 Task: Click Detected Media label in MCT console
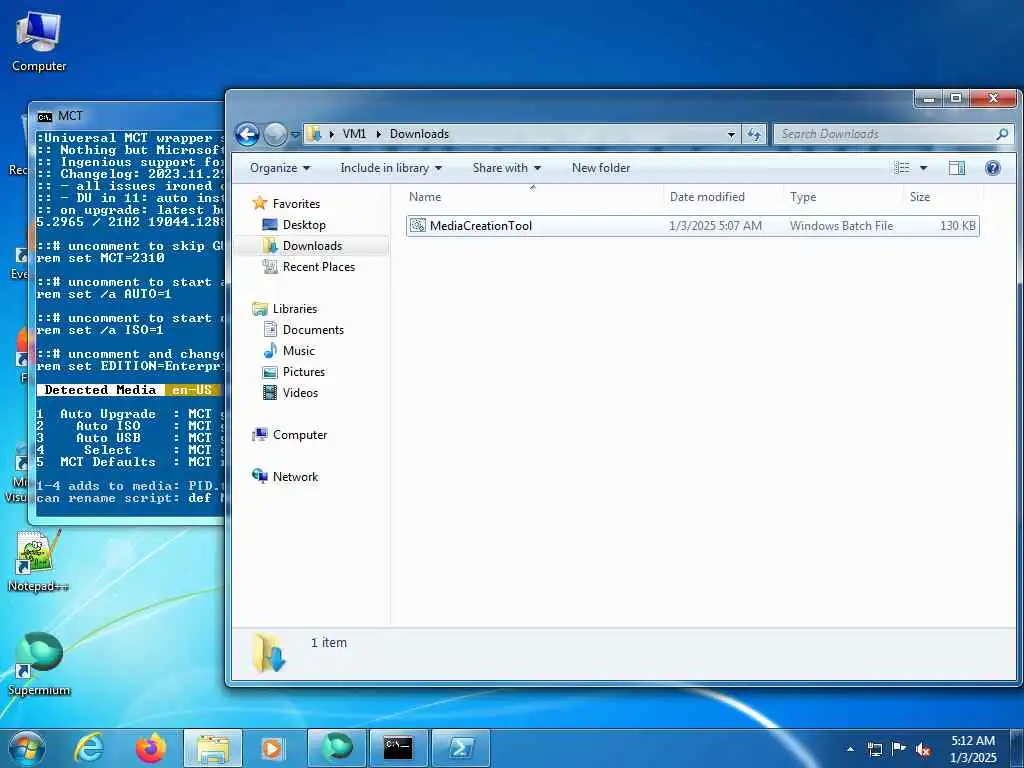[x=100, y=390]
